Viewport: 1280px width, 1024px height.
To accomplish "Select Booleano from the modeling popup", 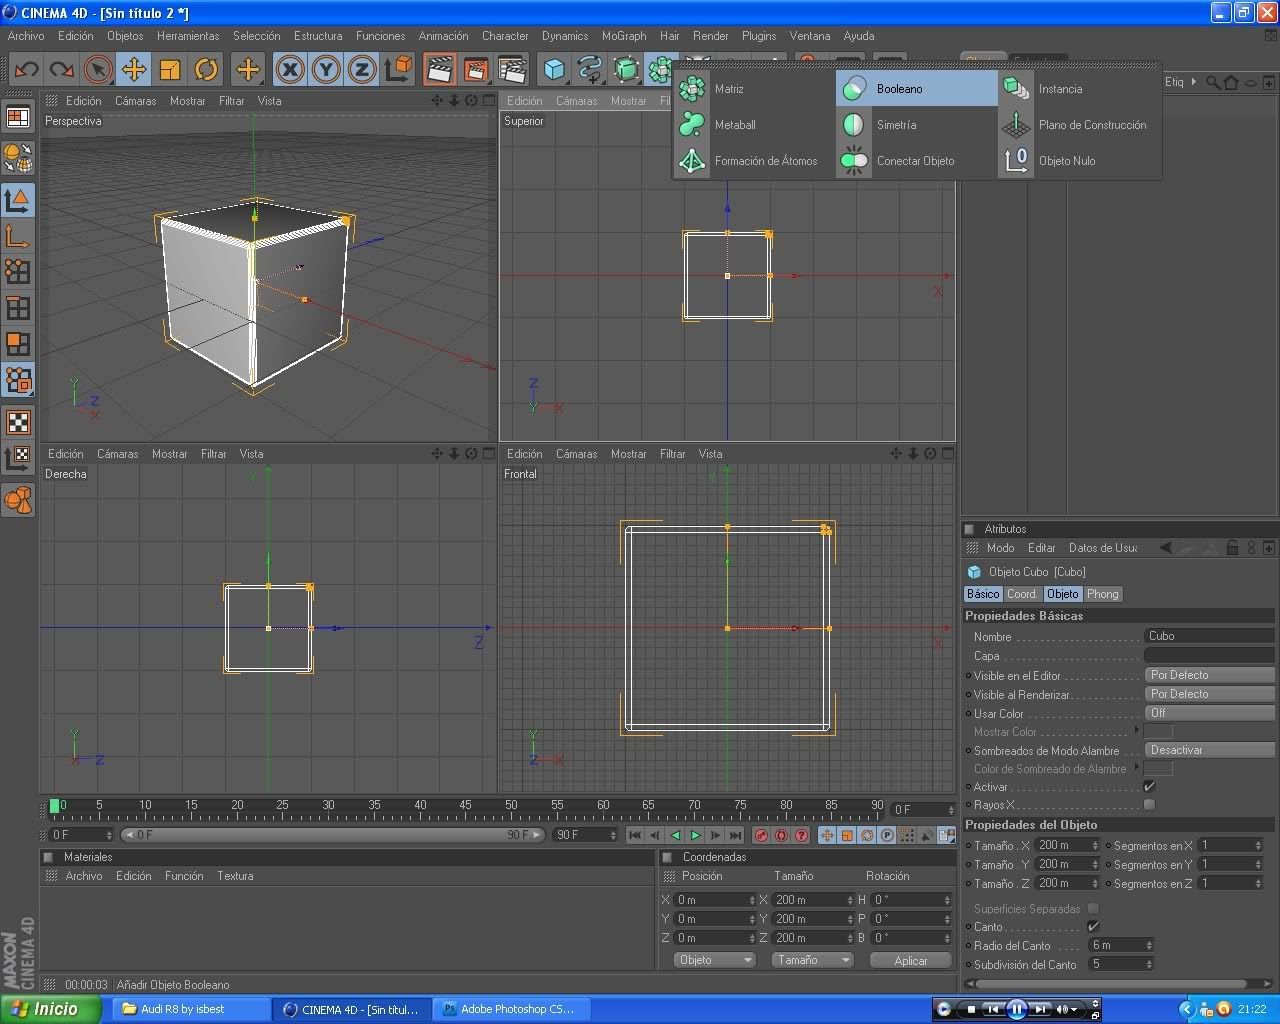I will (x=917, y=89).
